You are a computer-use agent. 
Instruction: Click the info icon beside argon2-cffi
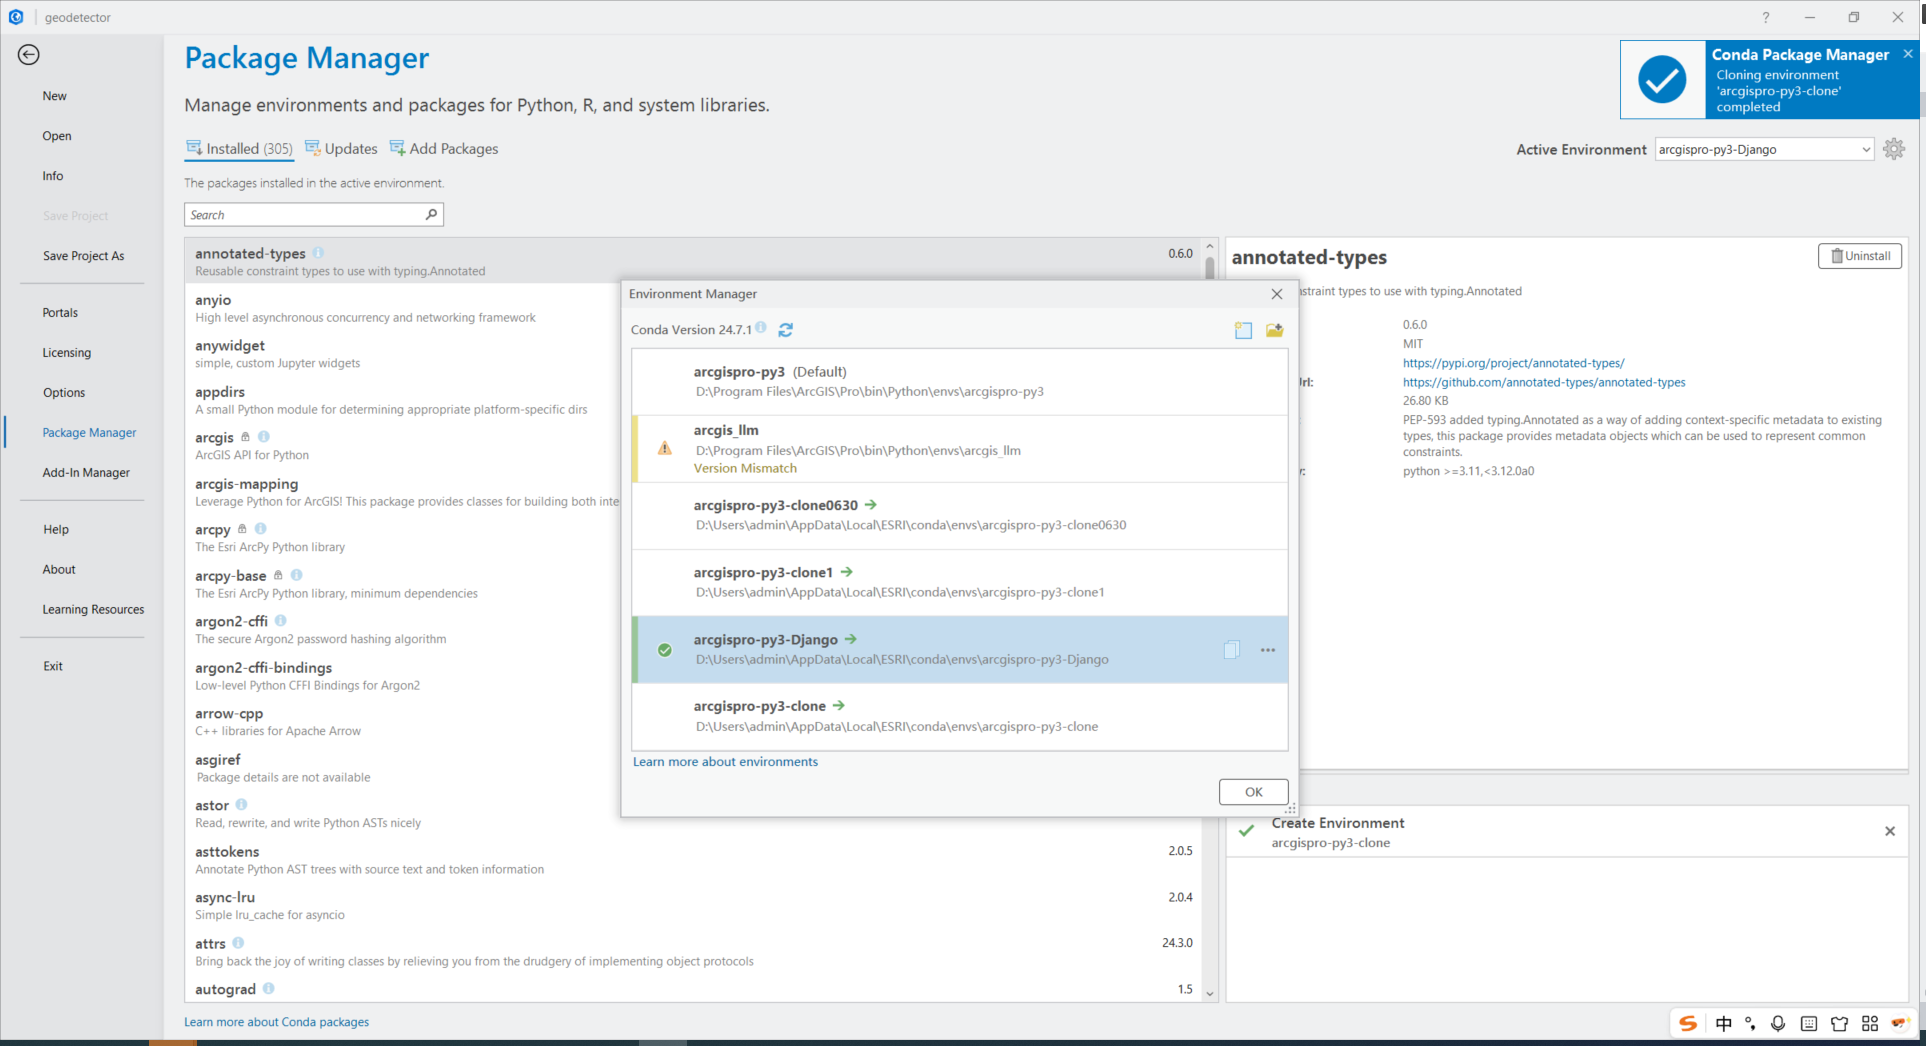pyautogui.click(x=281, y=621)
